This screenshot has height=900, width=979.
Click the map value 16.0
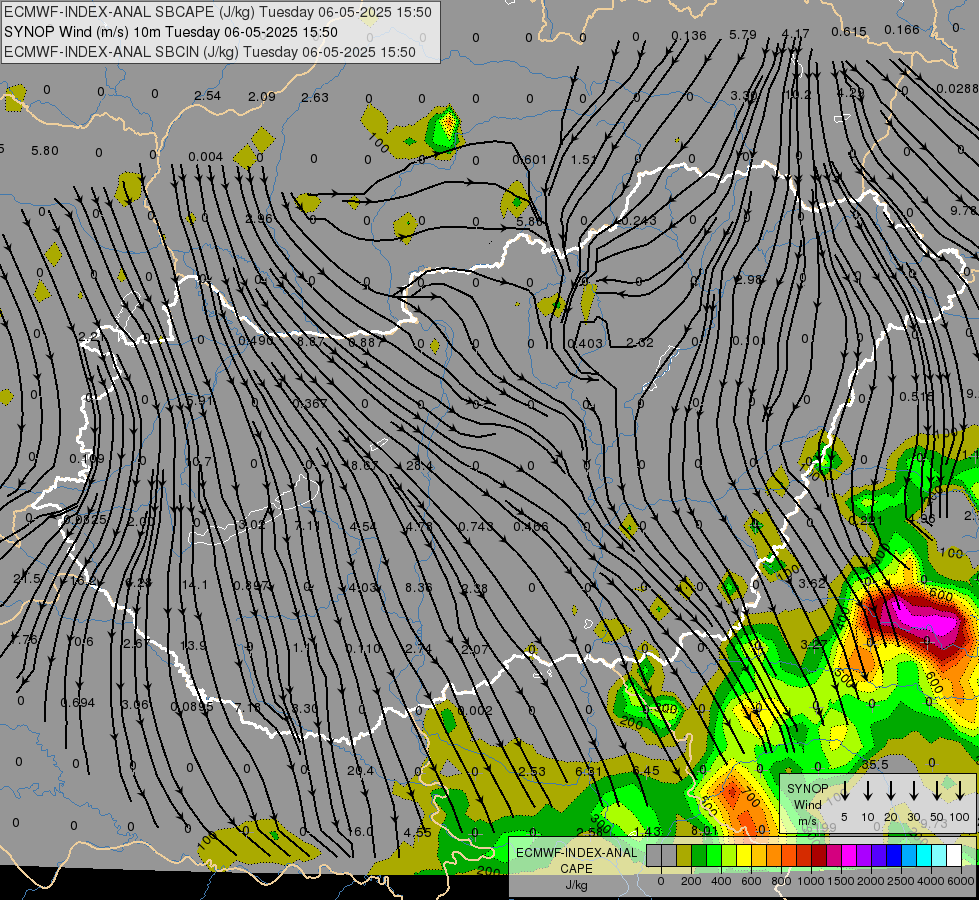tap(360, 831)
